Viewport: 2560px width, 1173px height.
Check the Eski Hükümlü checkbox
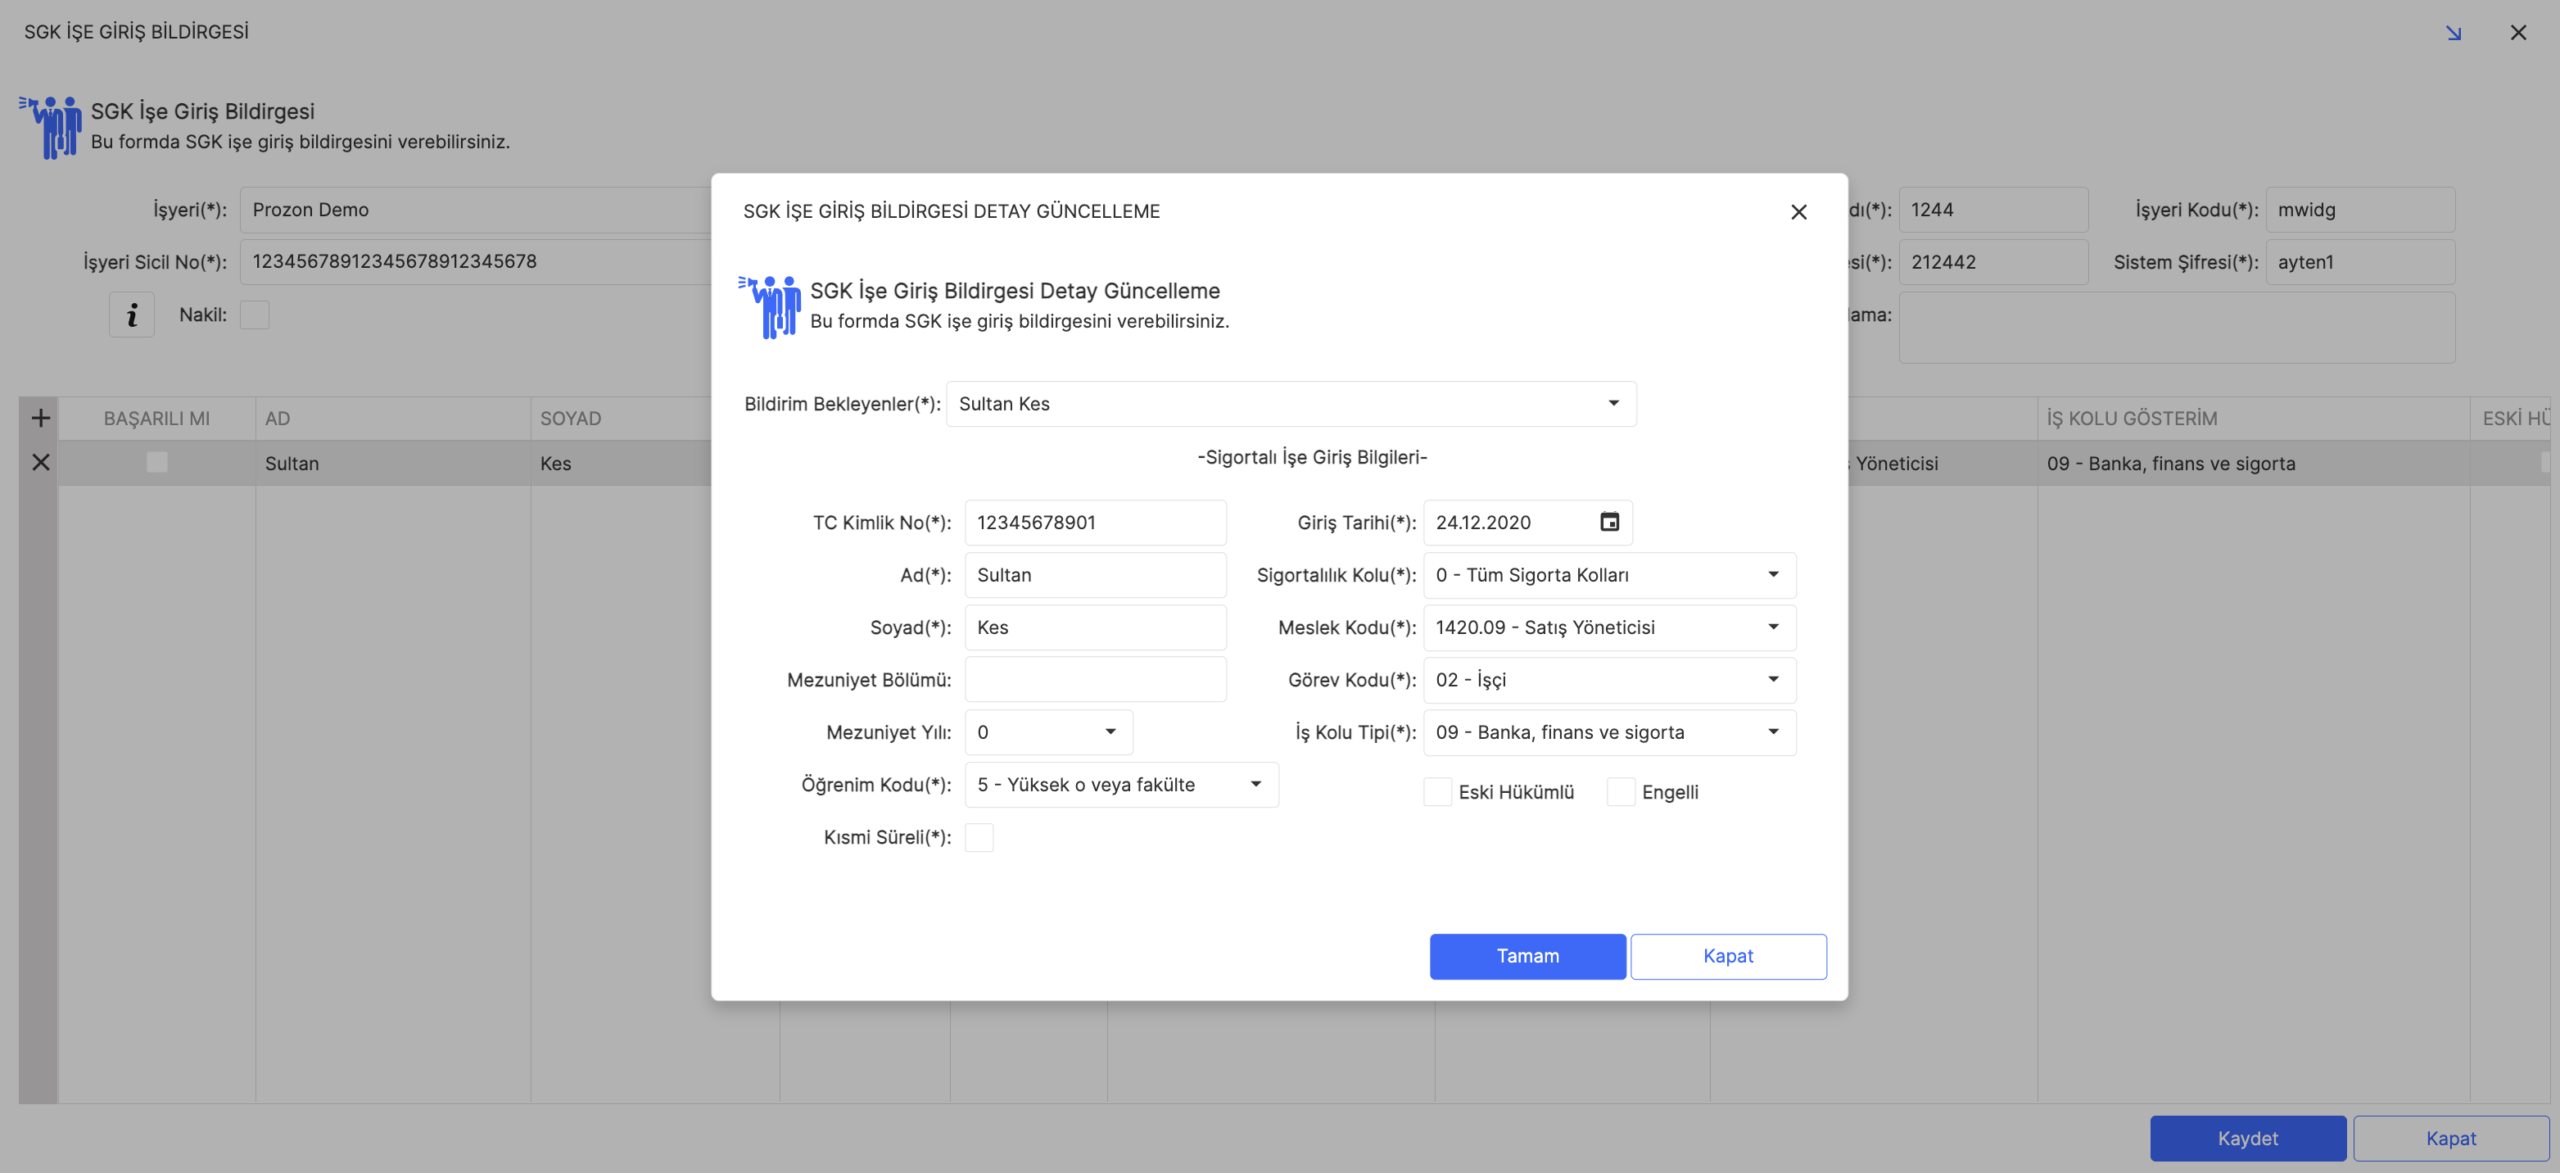pyautogui.click(x=1437, y=792)
